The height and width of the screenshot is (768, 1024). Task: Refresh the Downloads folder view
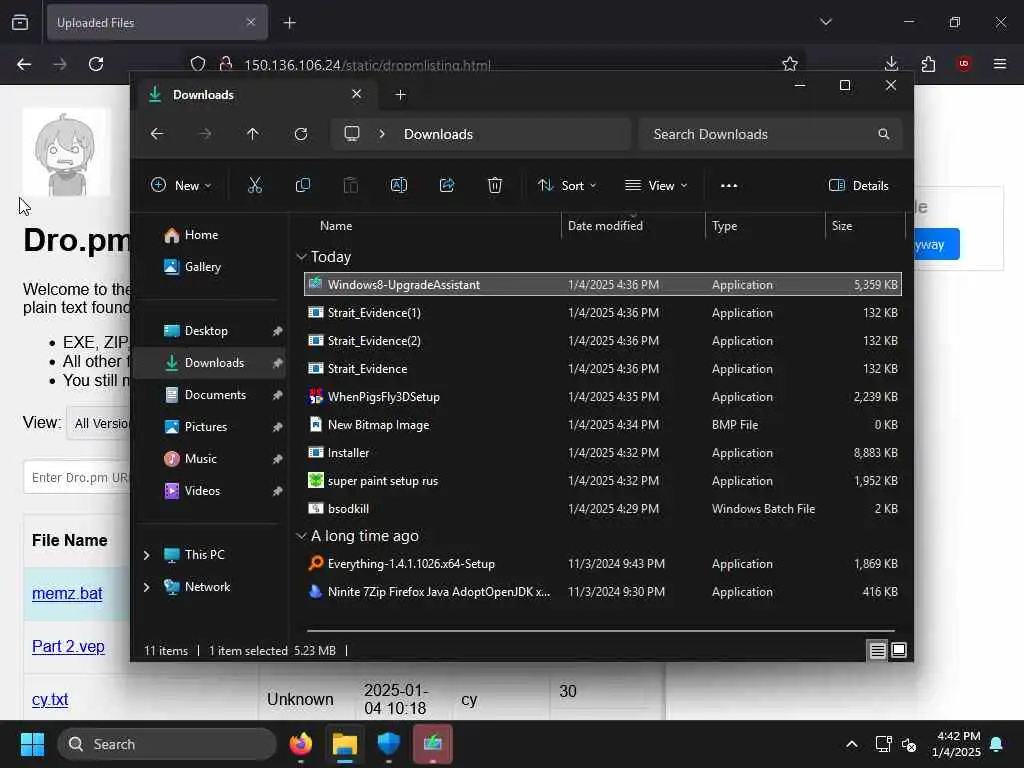coord(300,134)
